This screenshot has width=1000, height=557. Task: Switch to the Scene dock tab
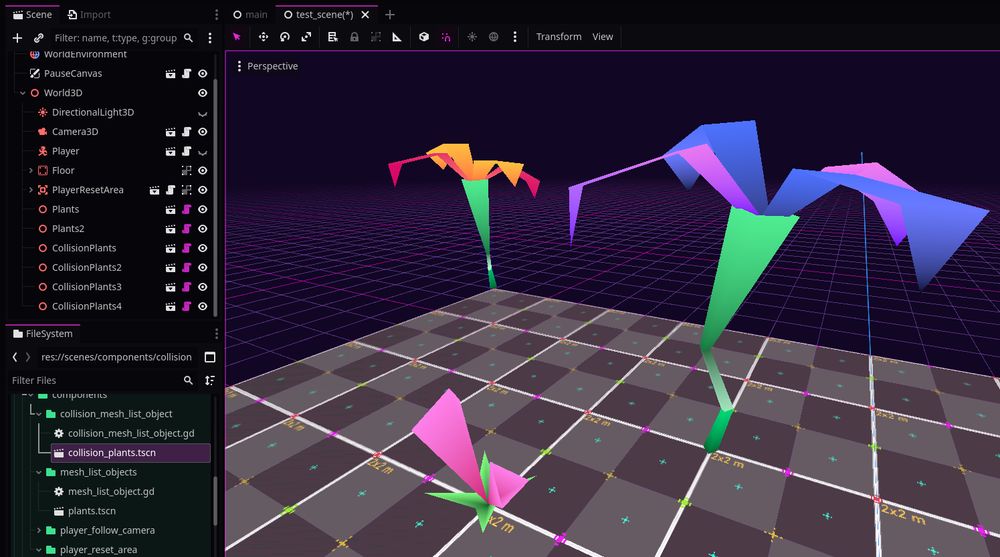tap(33, 14)
